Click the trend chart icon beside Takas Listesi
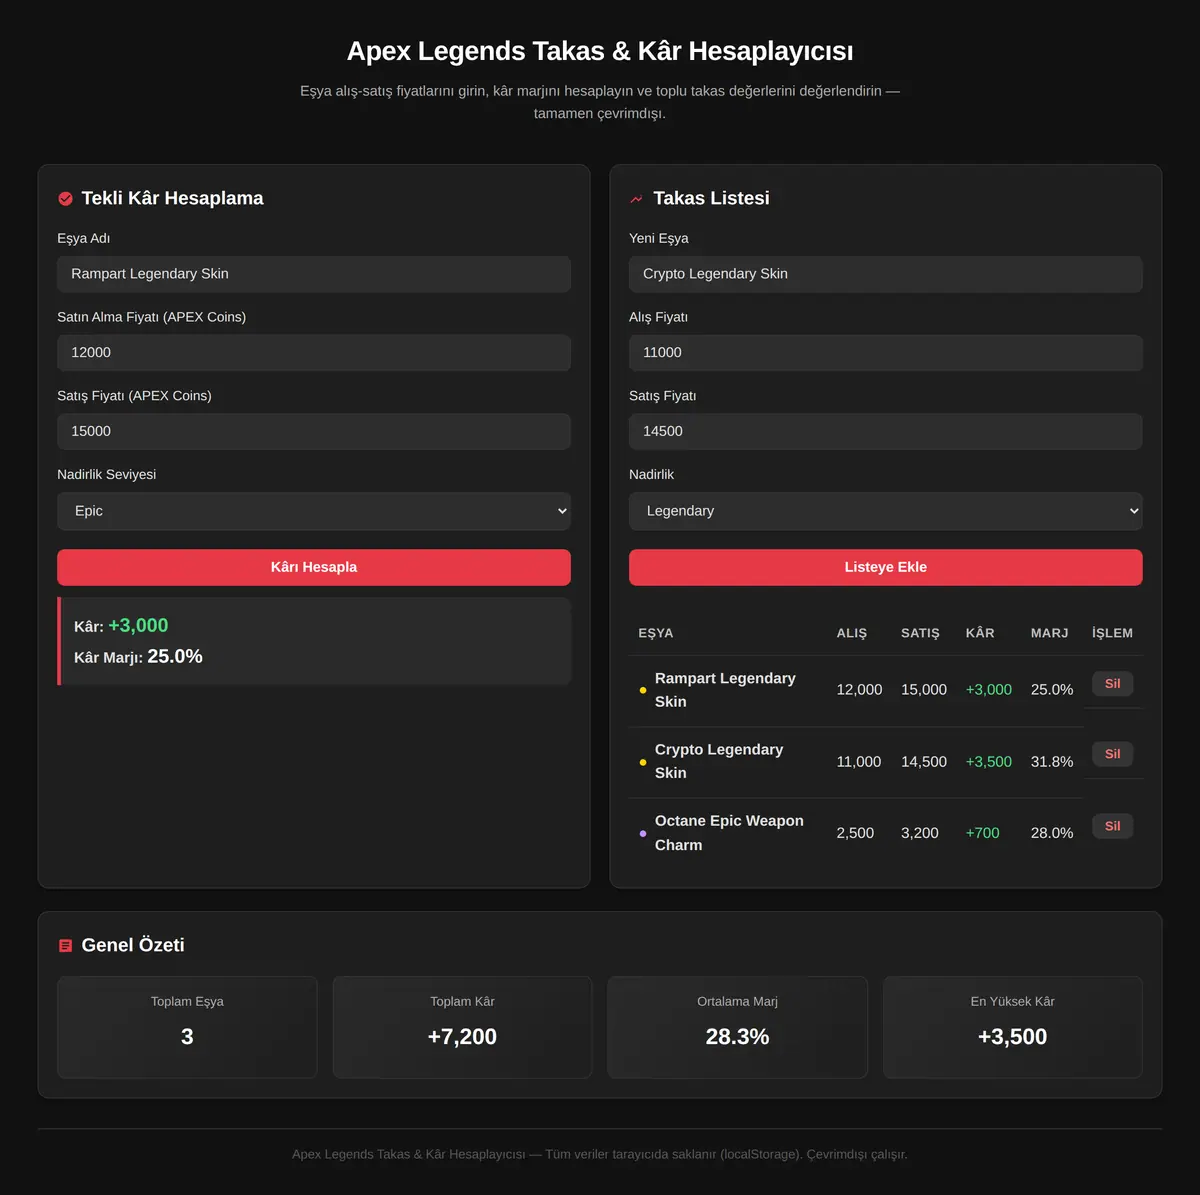This screenshot has width=1200, height=1195. pos(636,199)
